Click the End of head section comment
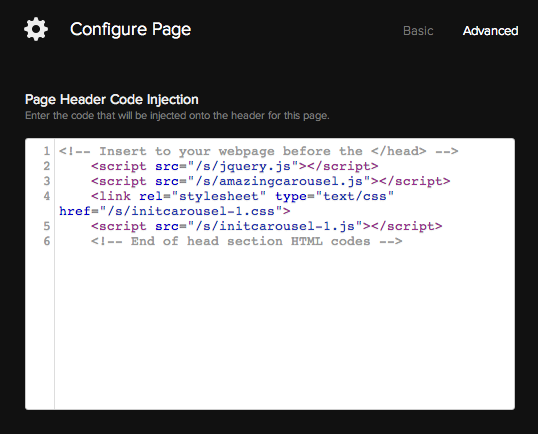Image resolution: width=538 pixels, height=434 pixels. (x=246, y=241)
